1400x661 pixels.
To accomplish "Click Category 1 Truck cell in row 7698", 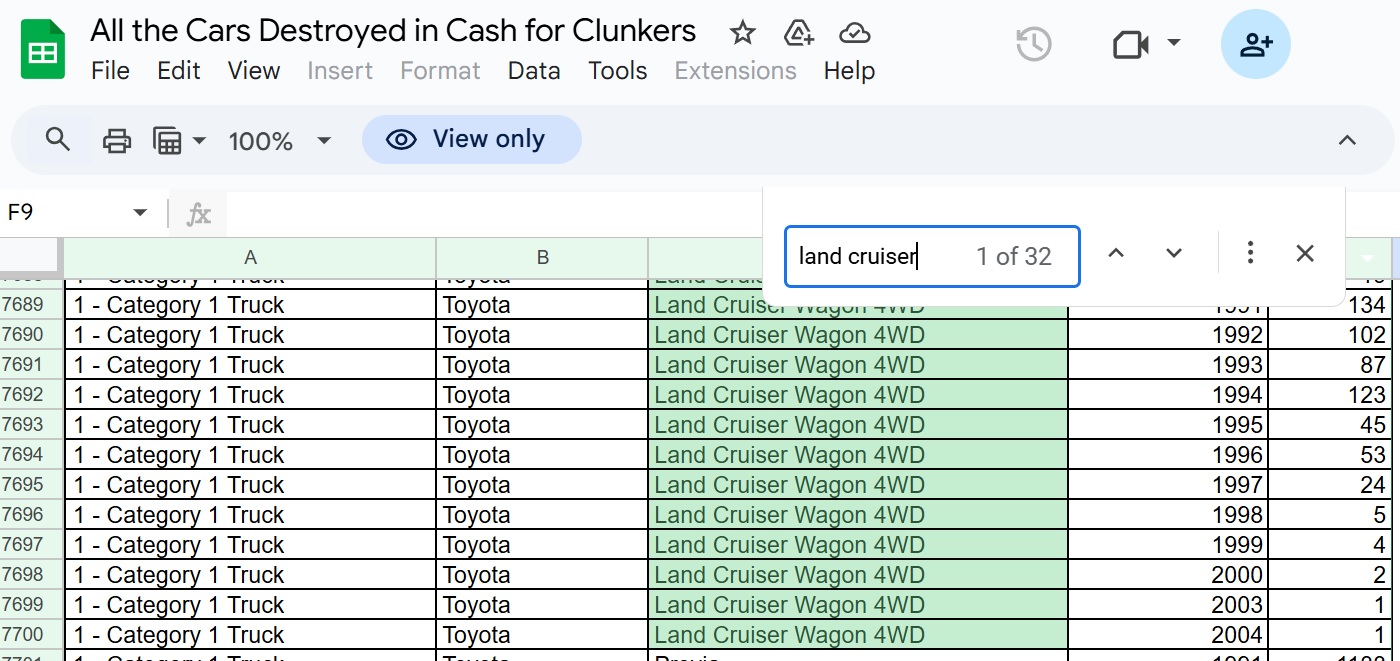I will coord(250,575).
